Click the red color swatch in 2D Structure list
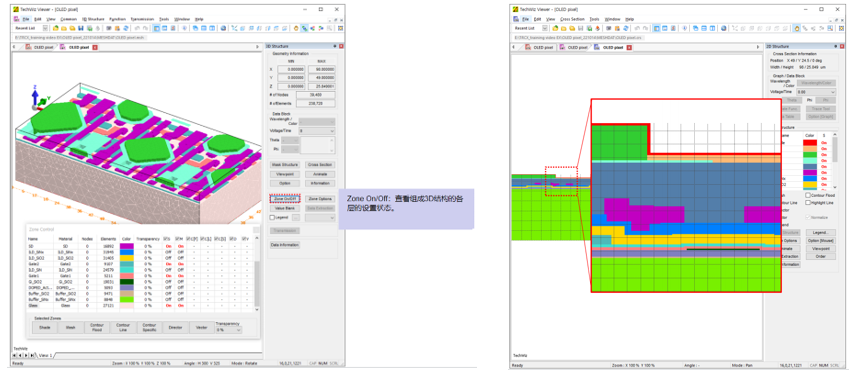856x379 pixels. 810,143
